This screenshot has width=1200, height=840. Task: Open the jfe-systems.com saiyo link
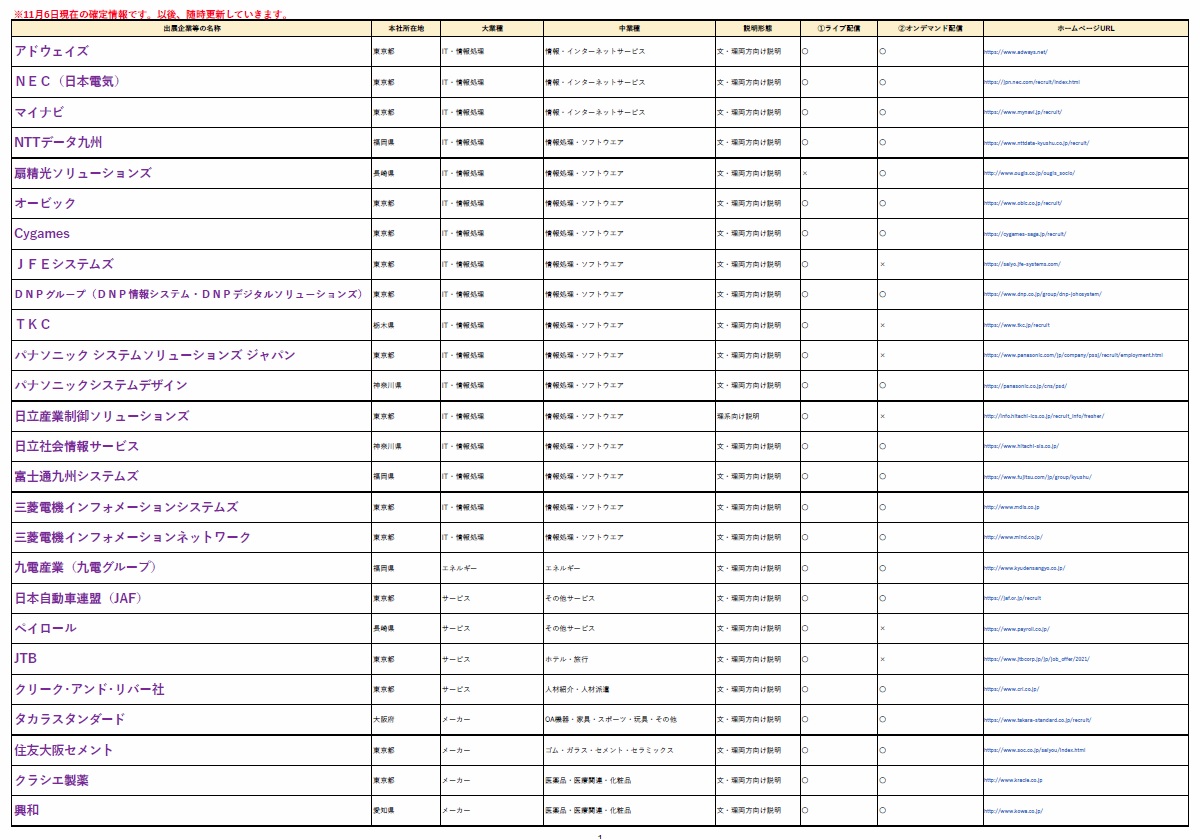(1022, 264)
